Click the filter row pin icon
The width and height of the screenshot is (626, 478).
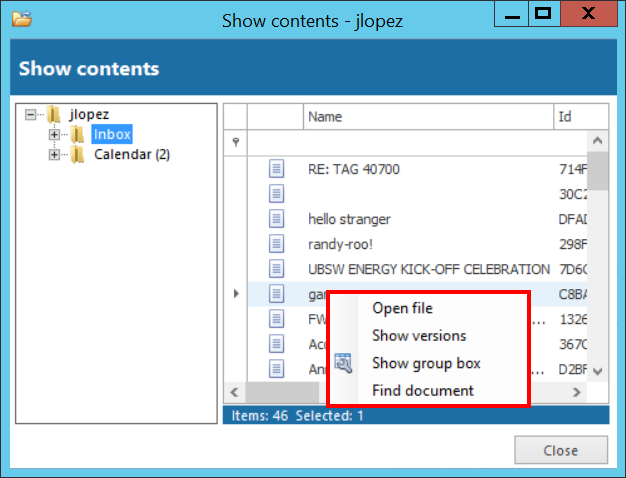[235, 142]
